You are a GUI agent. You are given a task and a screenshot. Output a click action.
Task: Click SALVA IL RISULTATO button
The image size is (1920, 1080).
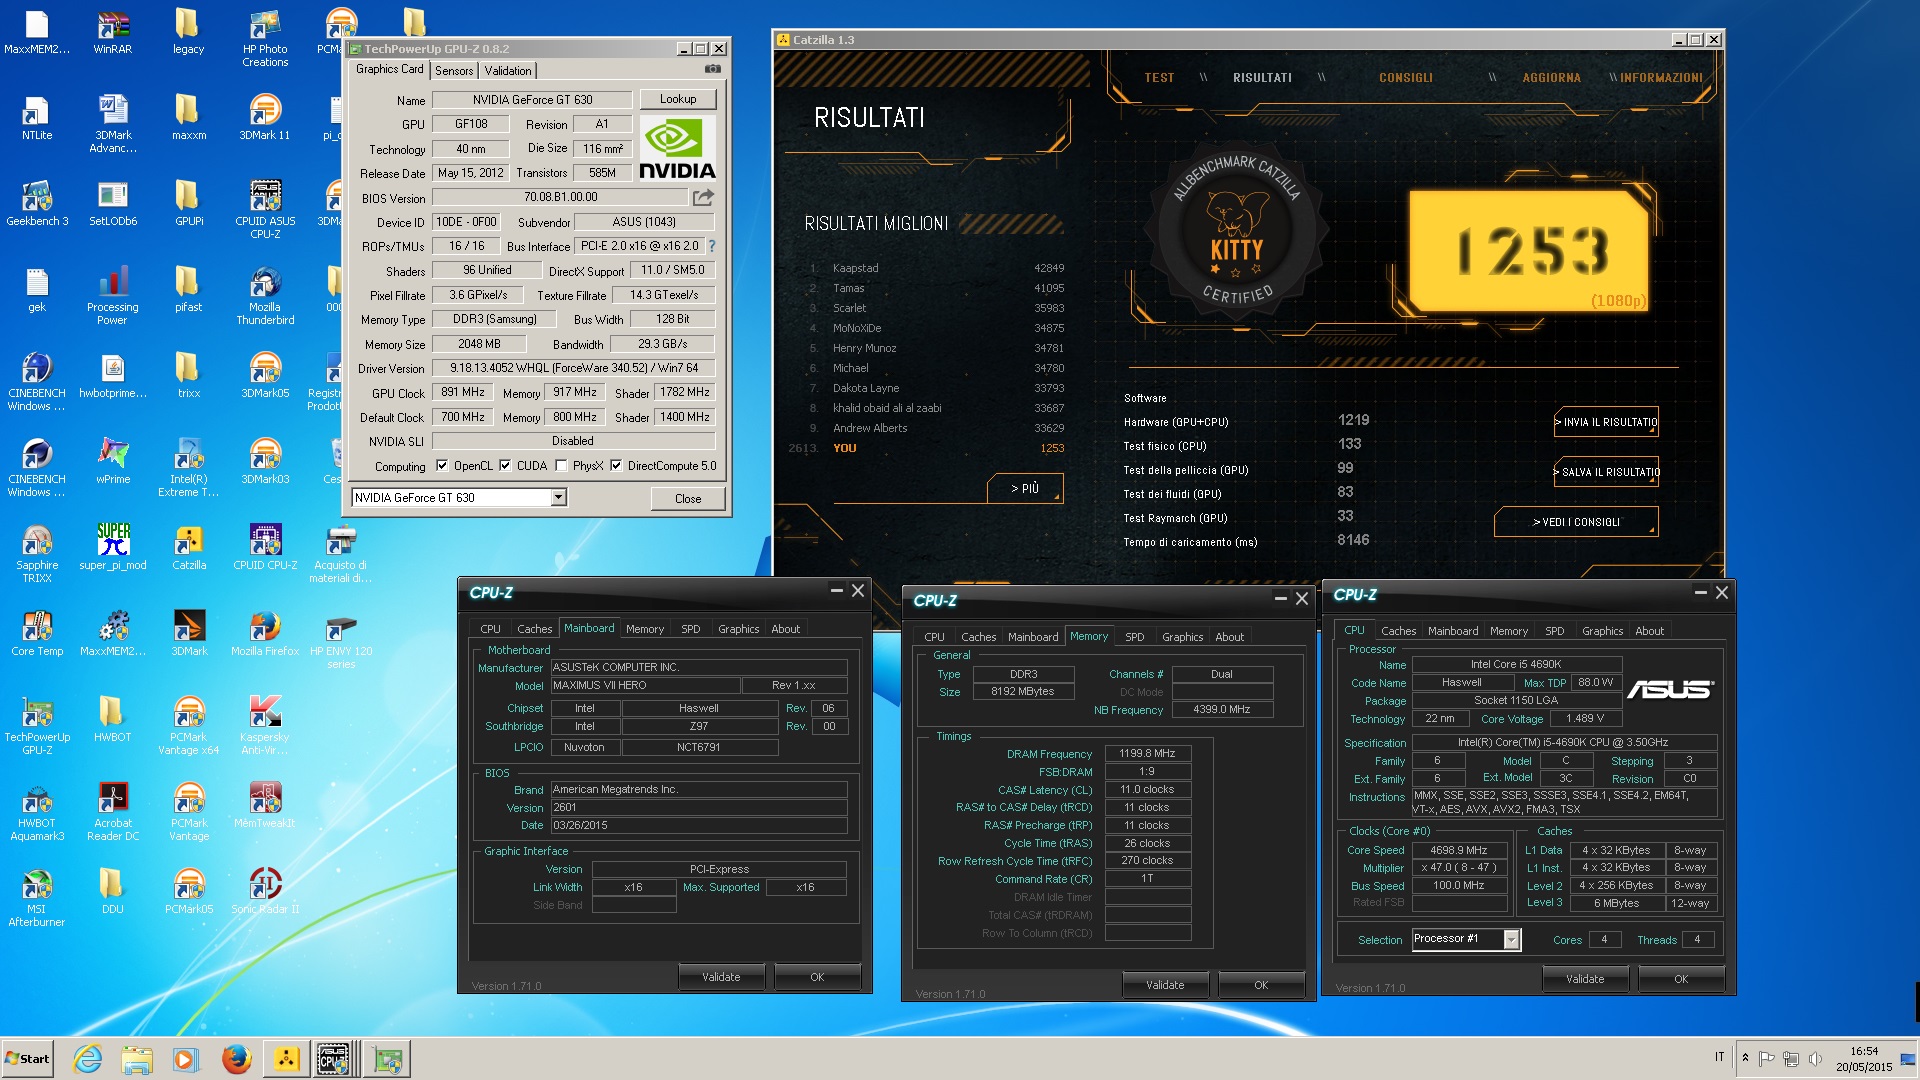(1606, 472)
